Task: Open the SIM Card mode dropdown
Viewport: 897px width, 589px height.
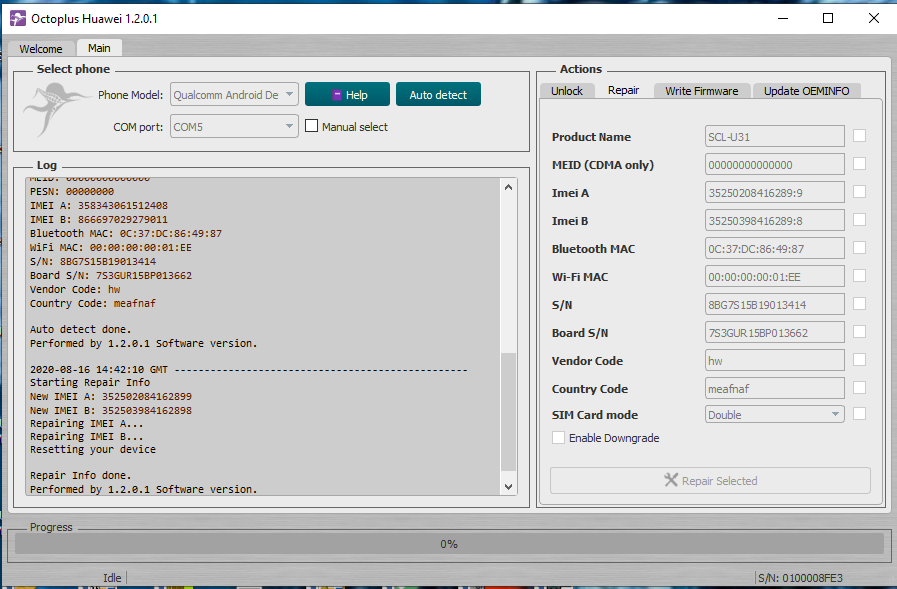Action: coord(775,415)
